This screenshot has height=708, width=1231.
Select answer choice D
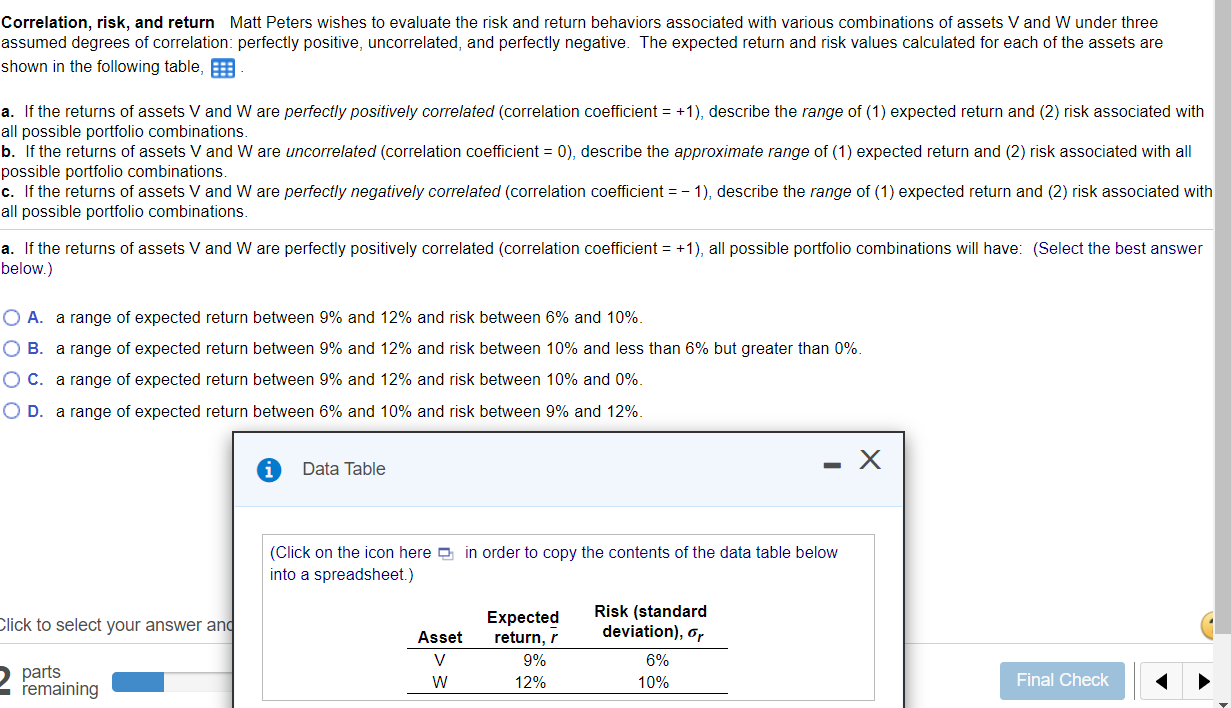tap(12, 411)
